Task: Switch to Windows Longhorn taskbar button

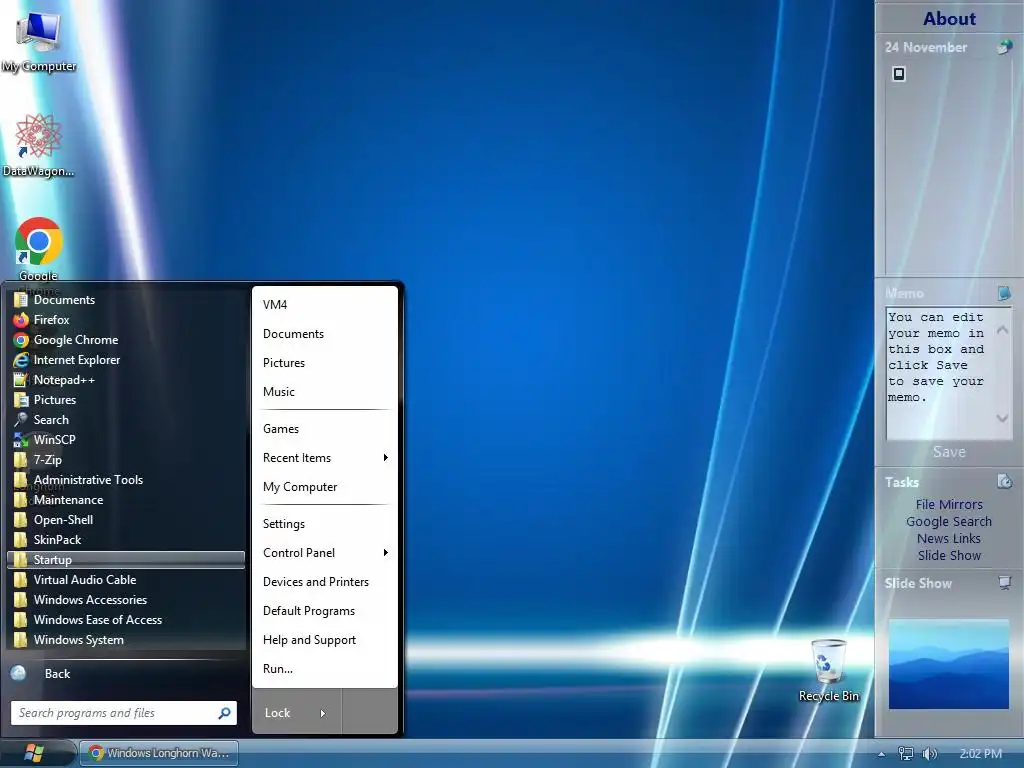Action: (x=159, y=753)
